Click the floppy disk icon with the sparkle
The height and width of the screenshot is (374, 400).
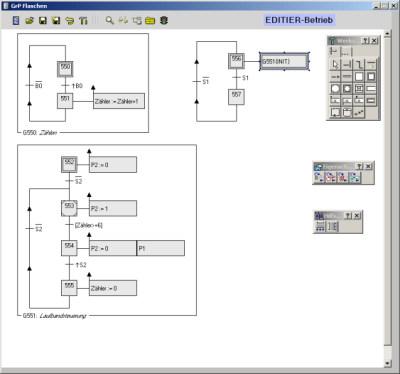coord(56,21)
